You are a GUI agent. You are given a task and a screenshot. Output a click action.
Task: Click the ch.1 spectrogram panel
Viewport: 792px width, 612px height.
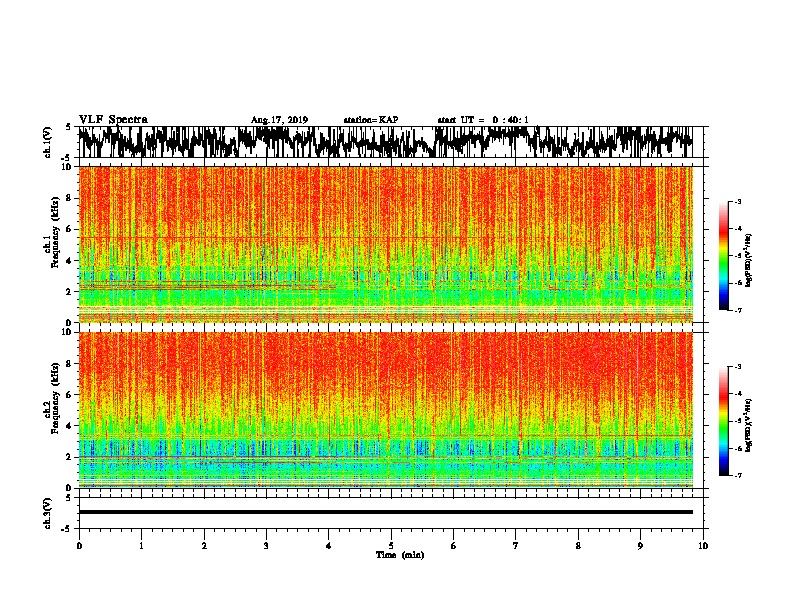point(385,244)
